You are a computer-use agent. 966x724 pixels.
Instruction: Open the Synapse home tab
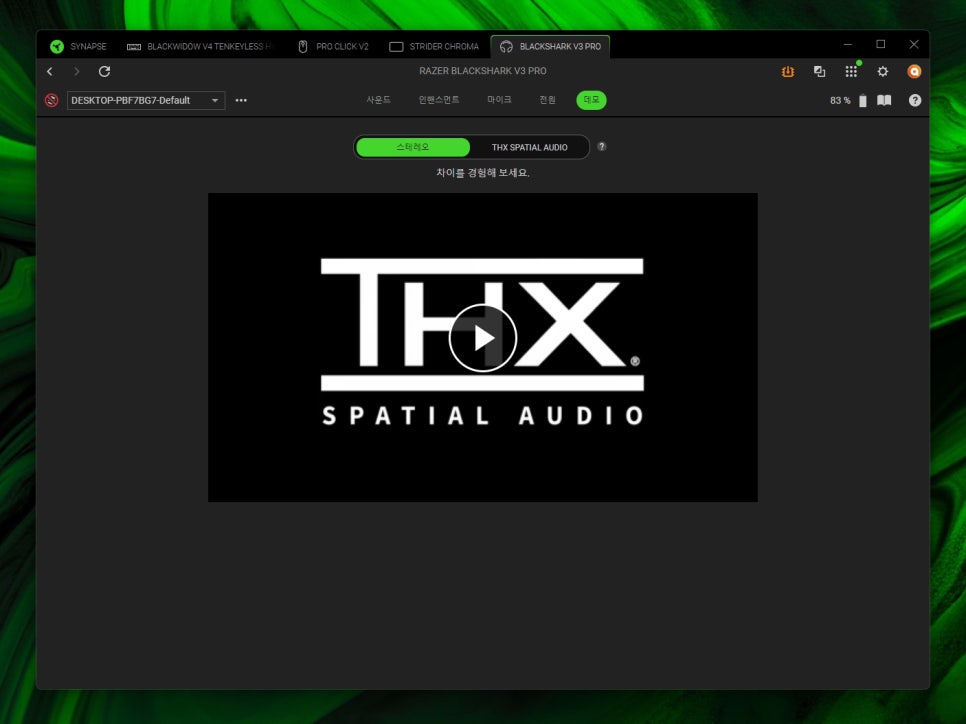coord(78,46)
